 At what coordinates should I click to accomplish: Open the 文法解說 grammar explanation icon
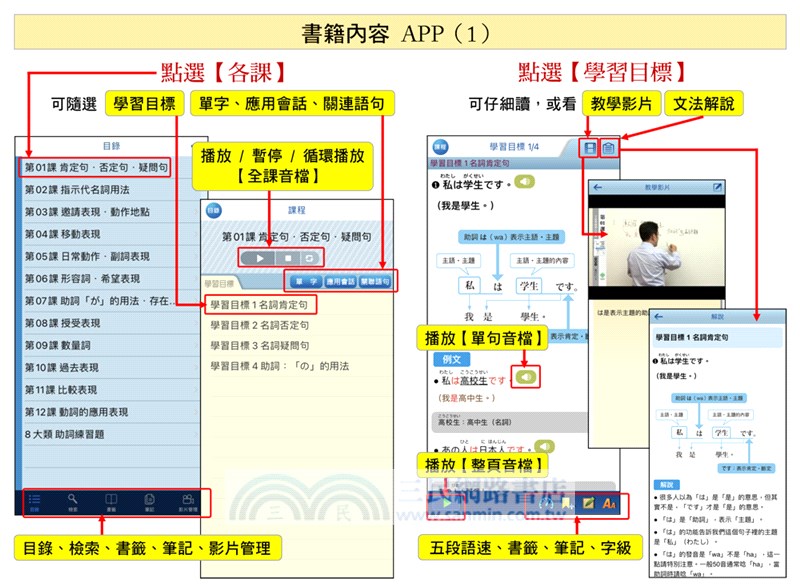click(x=610, y=147)
